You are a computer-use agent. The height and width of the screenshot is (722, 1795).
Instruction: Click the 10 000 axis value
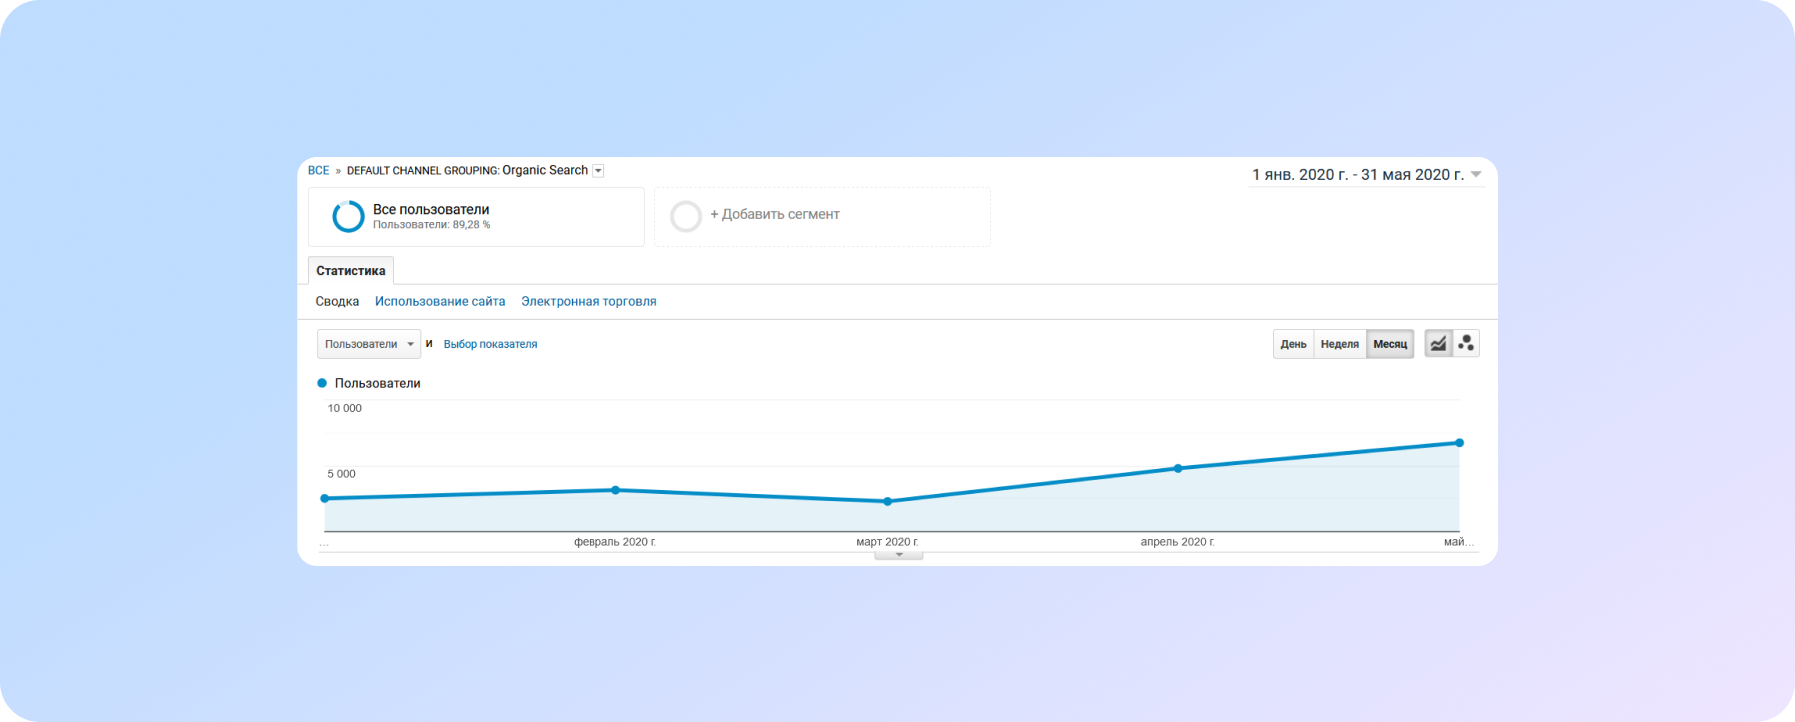click(345, 408)
